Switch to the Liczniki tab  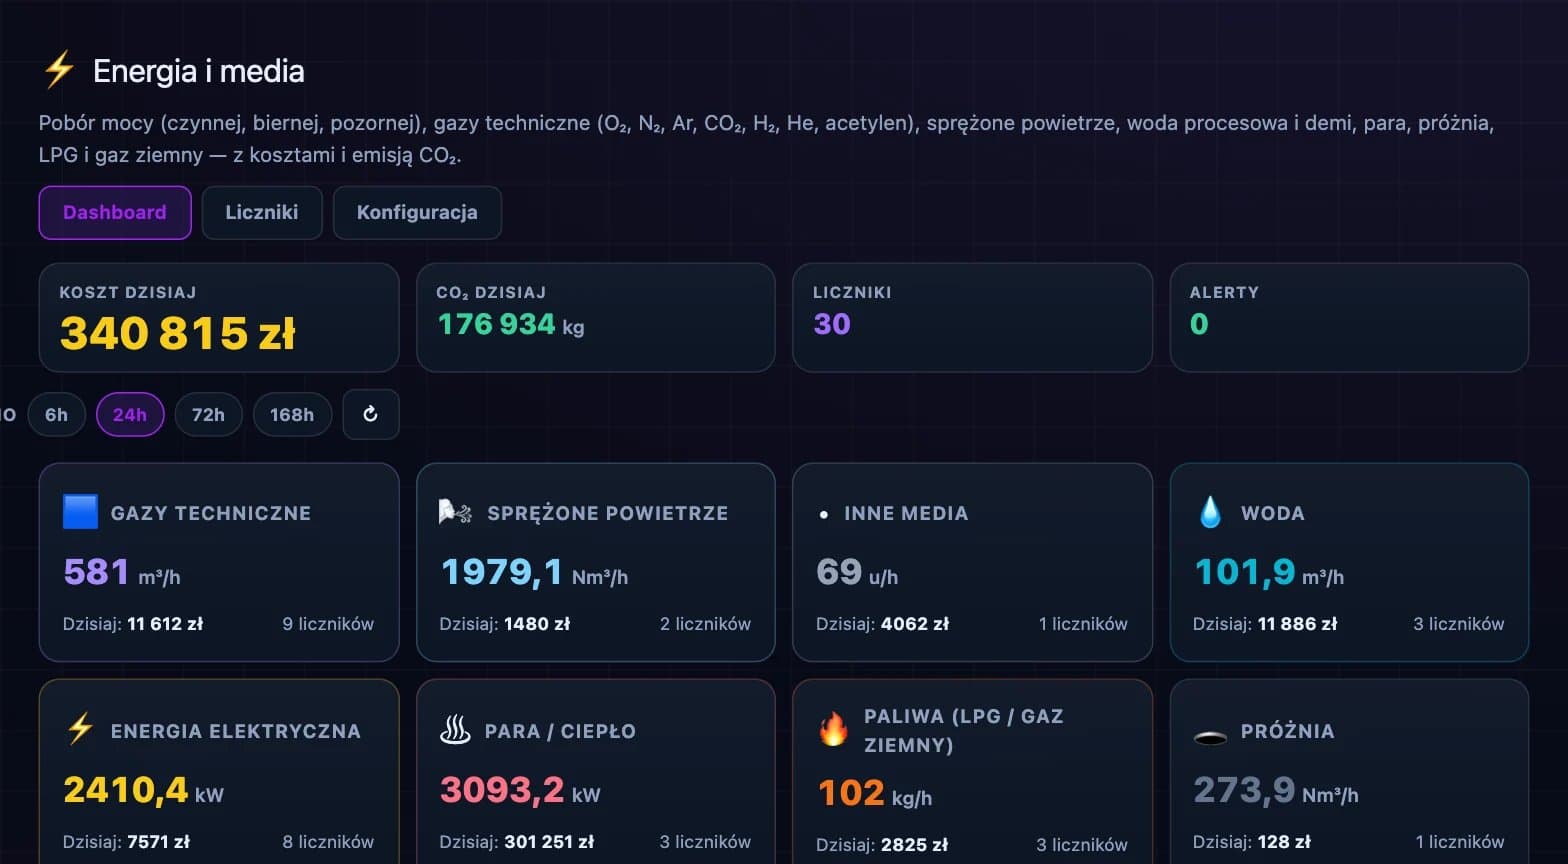[262, 212]
